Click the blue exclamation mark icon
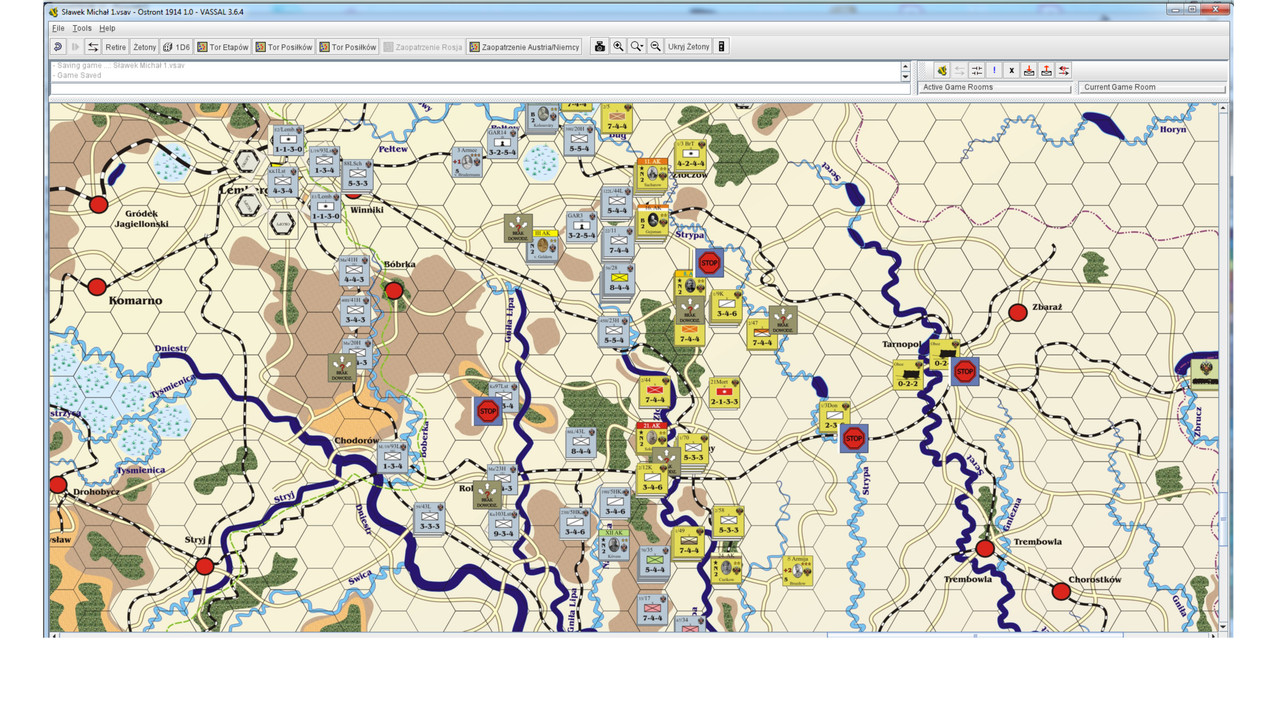The height and width of the screenshot is (718, 1280). [994, 71]
